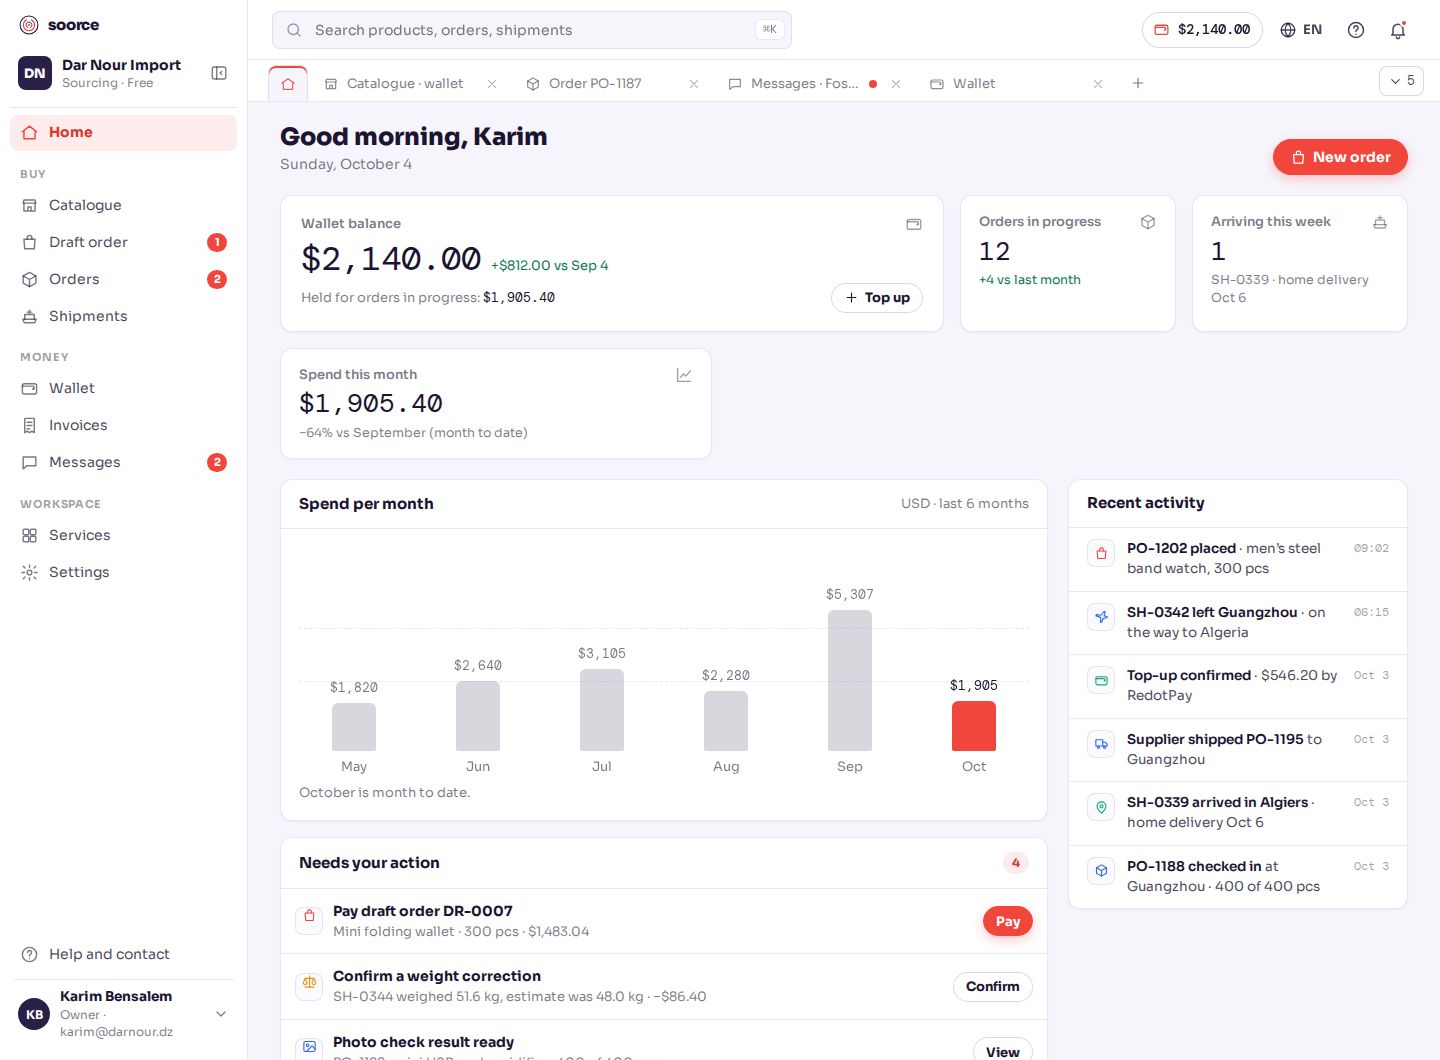This screenshot has height=1060, width=1440.
Task: Close the Messages · Fos... tab
Action: 896,84
